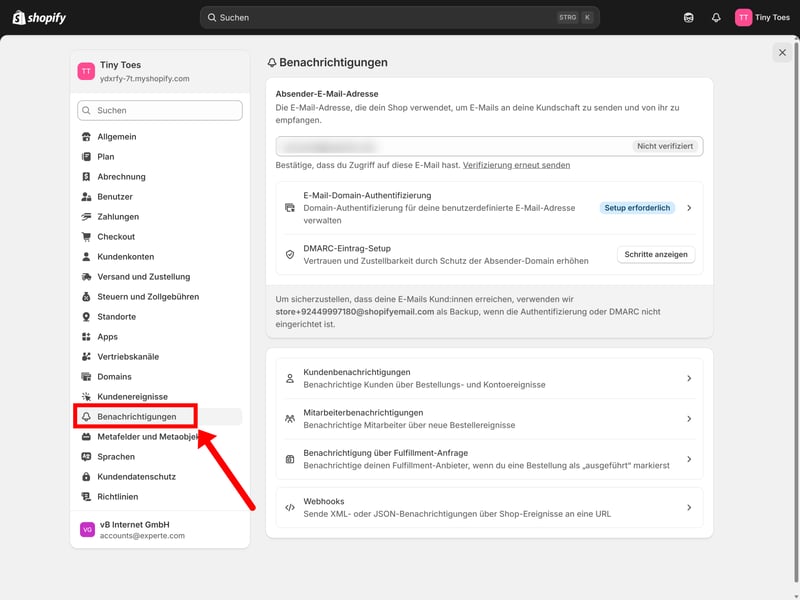The height and width of the screenshot is (600, 800).
Task: Expand E-Mail-Domain-Authentifizierung chevron
Action: pos(689,208)
